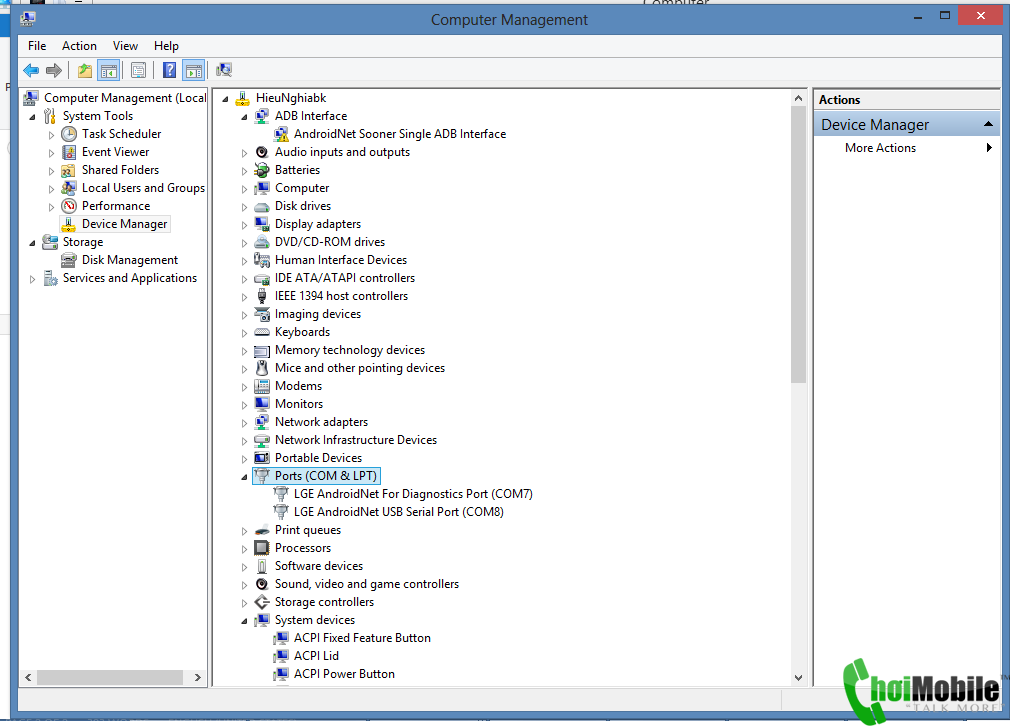
Task: Select Computer Management (Local) root
Action: click(x=125, y=98)
